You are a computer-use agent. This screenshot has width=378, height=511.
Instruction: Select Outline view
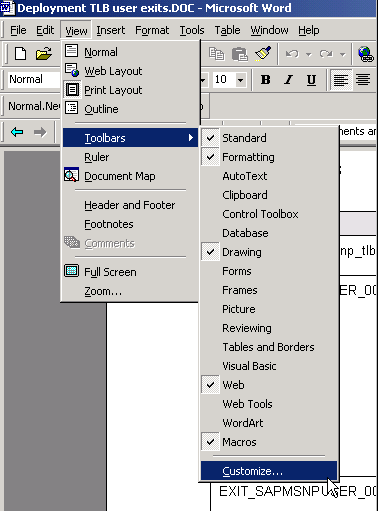131,109
